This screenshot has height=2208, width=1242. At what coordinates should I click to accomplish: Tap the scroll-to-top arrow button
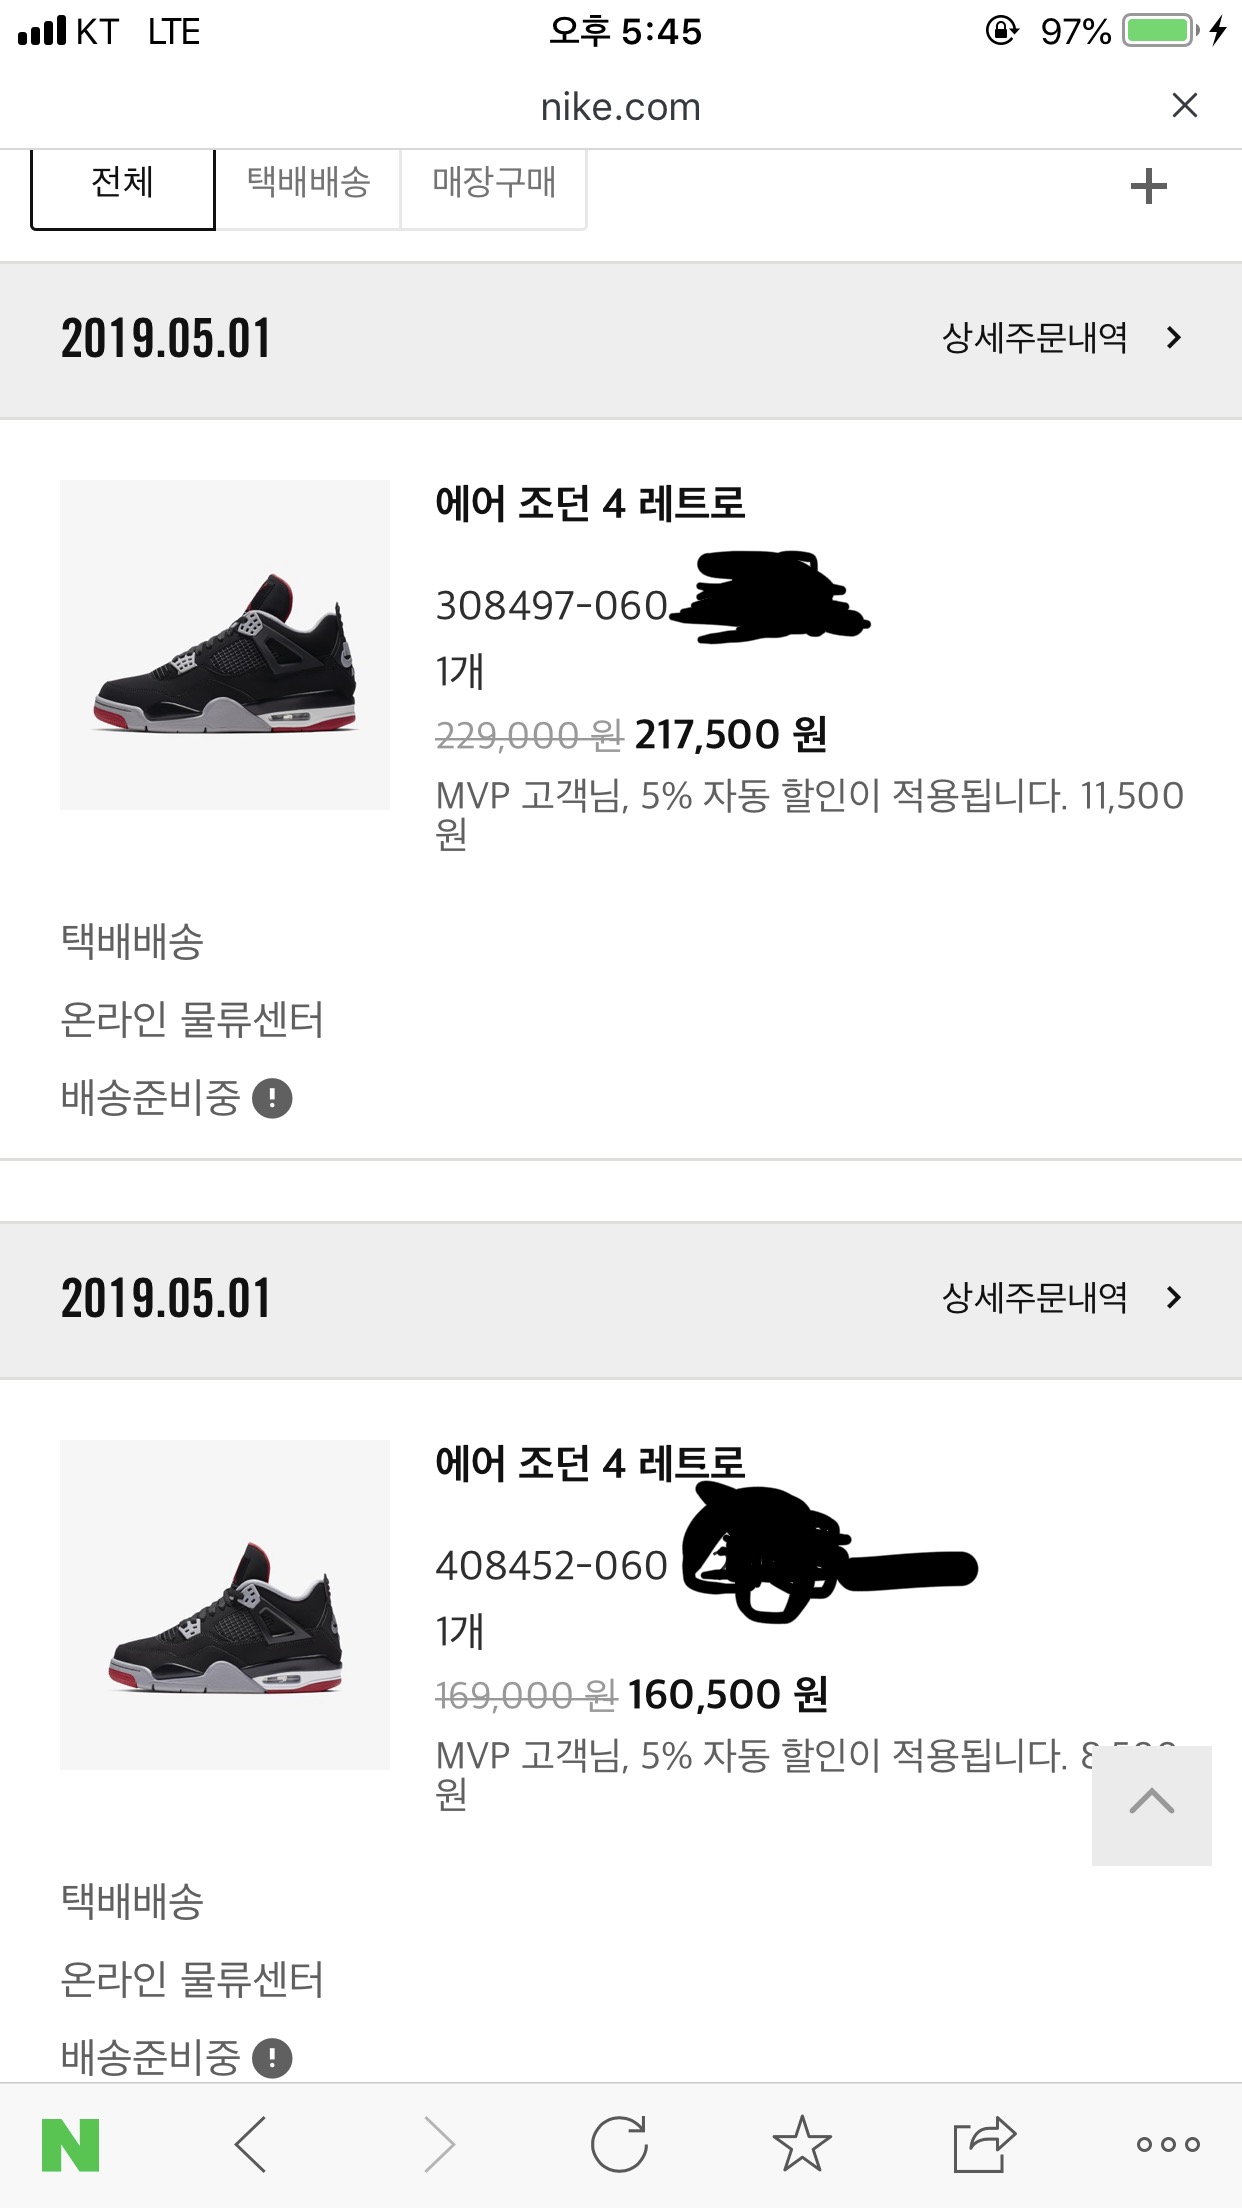tap(1152, 1805)
